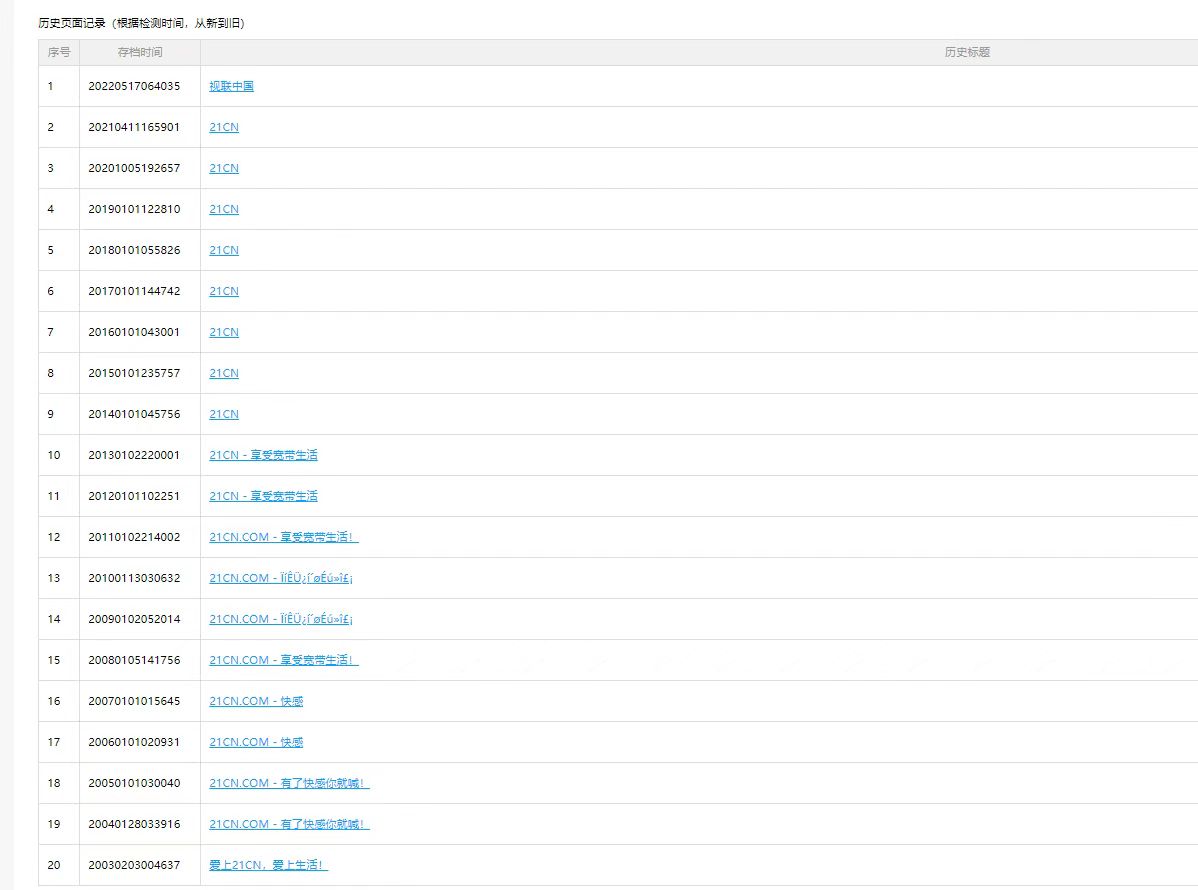This screenshot has height=890, width=1198.
Task: Click sequence number 12 beside 20110102214002
Action: tap(53, 537)
